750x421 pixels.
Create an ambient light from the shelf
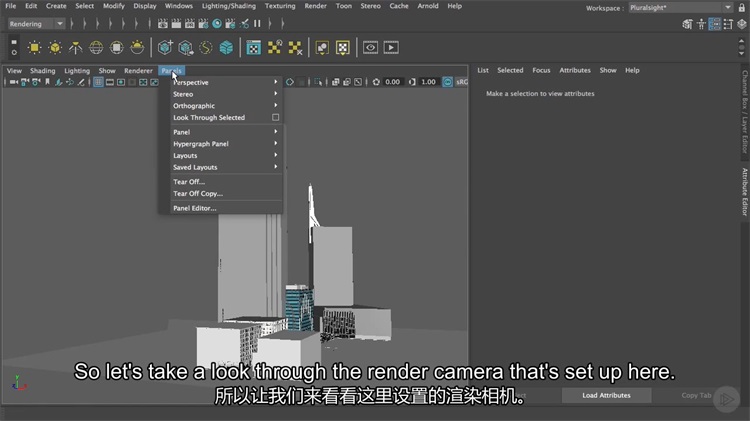pyautogui.click(x=34, y=47)
